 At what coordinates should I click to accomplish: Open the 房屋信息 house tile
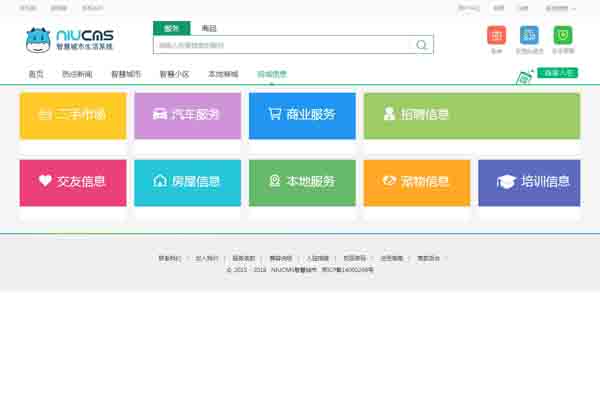[x=187, y=181]
